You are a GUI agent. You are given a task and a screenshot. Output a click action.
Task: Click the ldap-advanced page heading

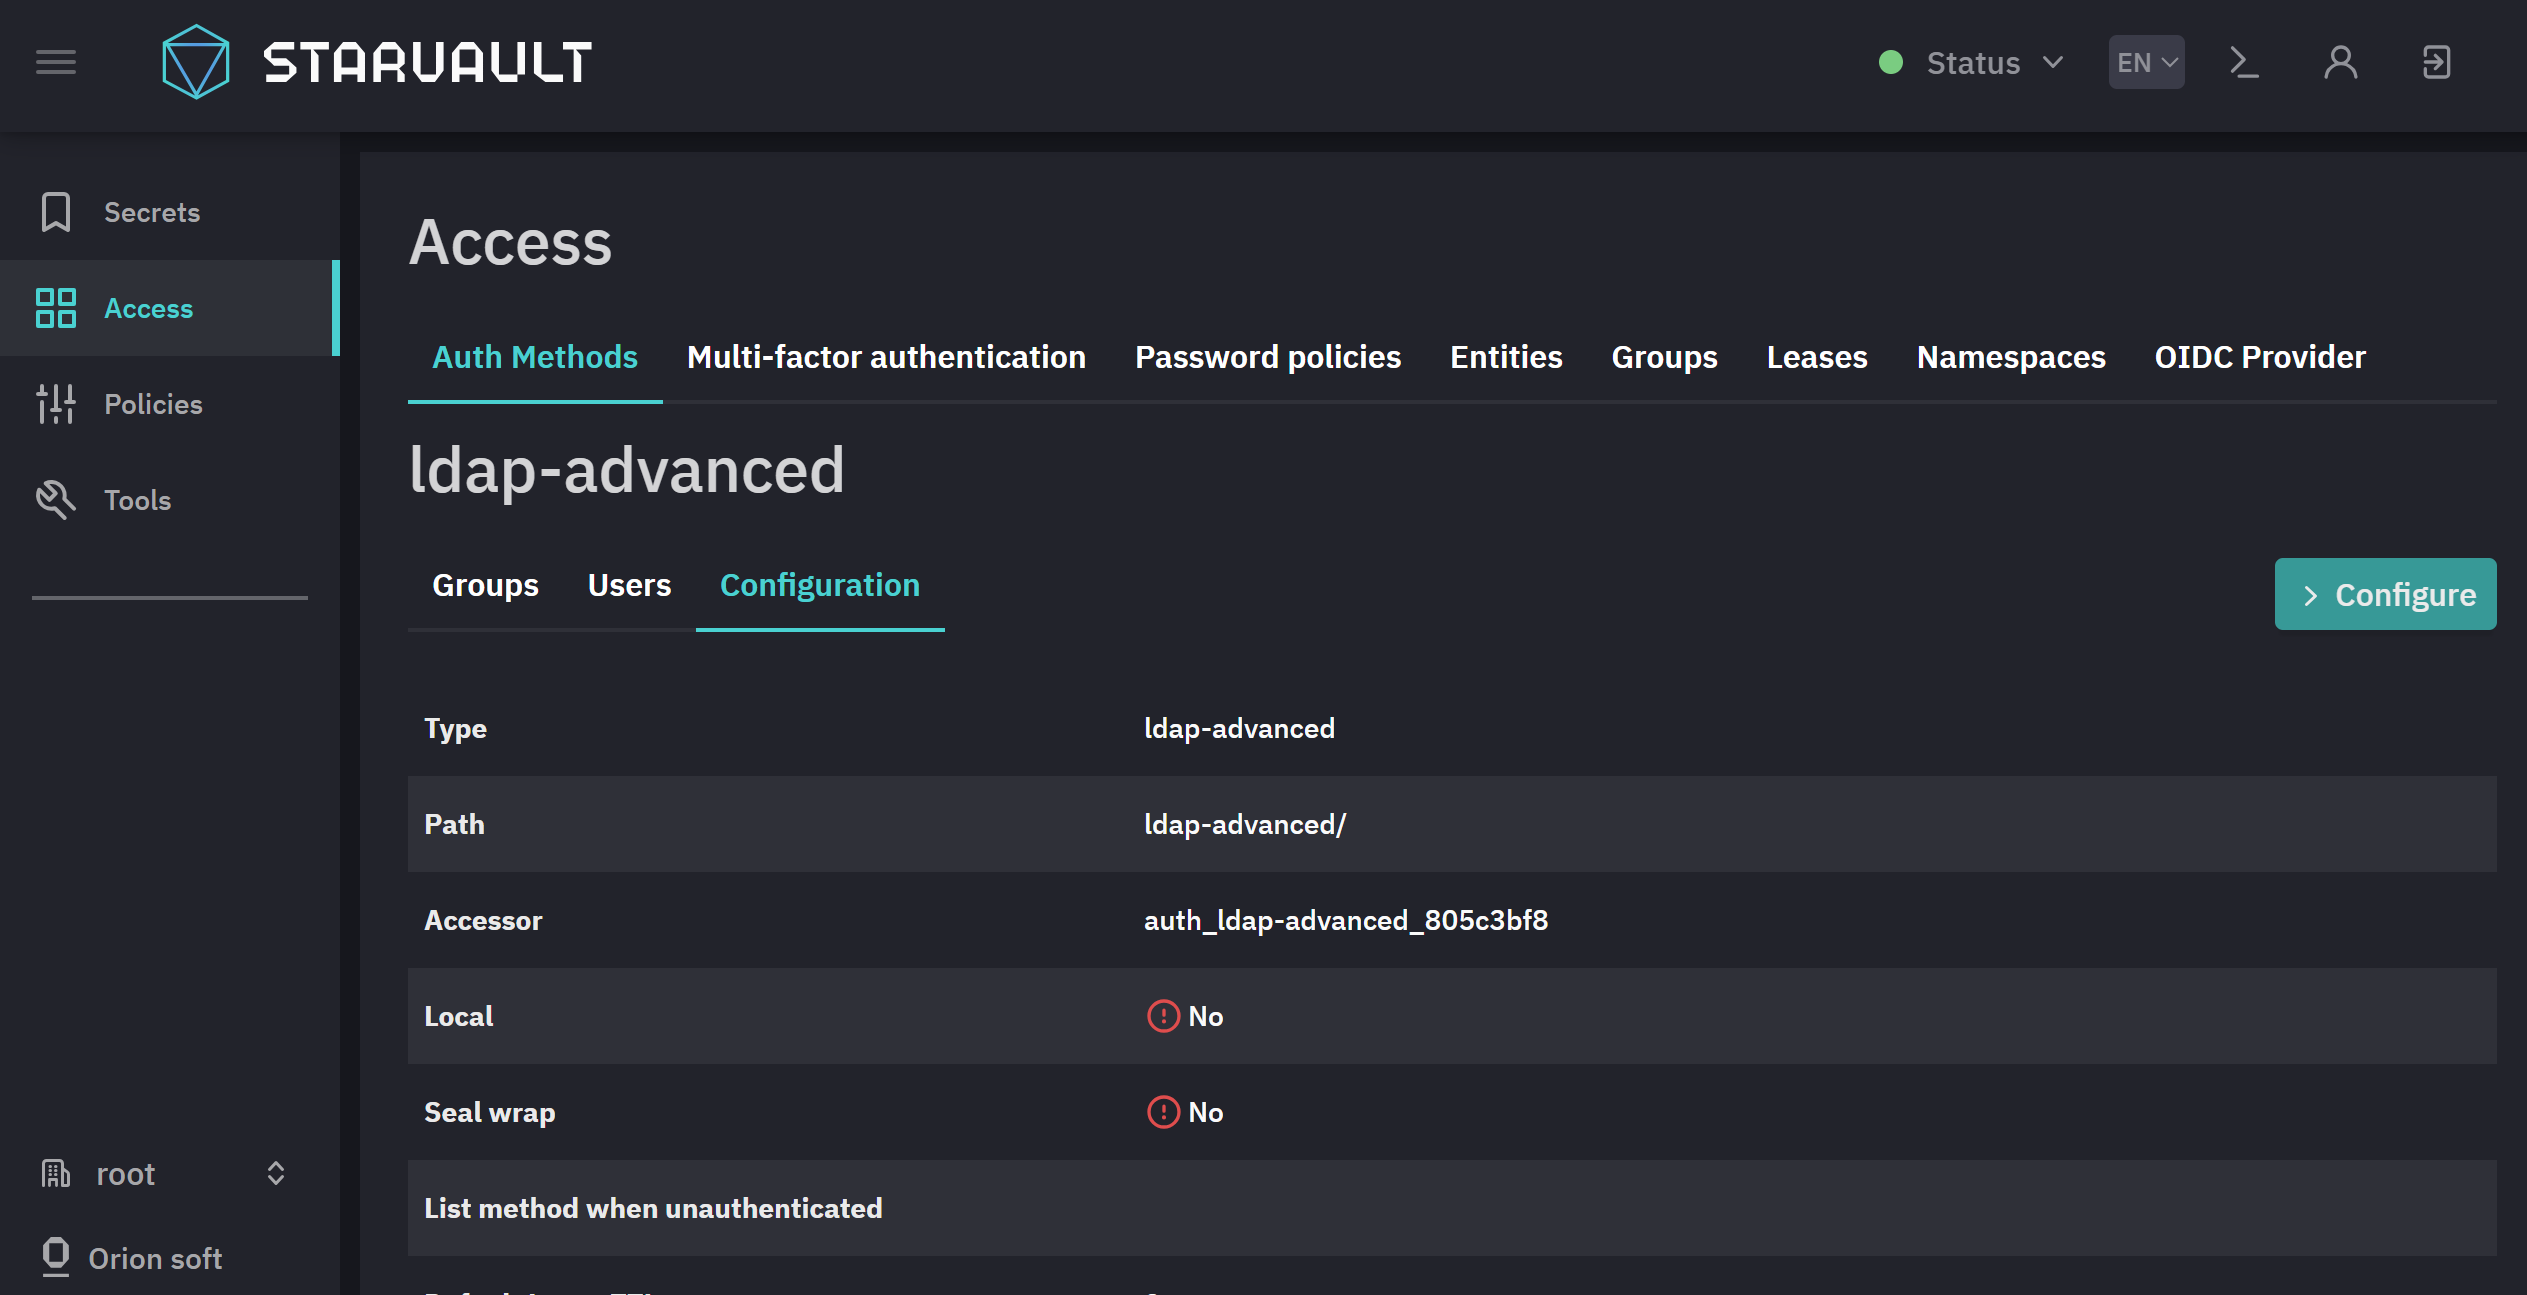627,470
